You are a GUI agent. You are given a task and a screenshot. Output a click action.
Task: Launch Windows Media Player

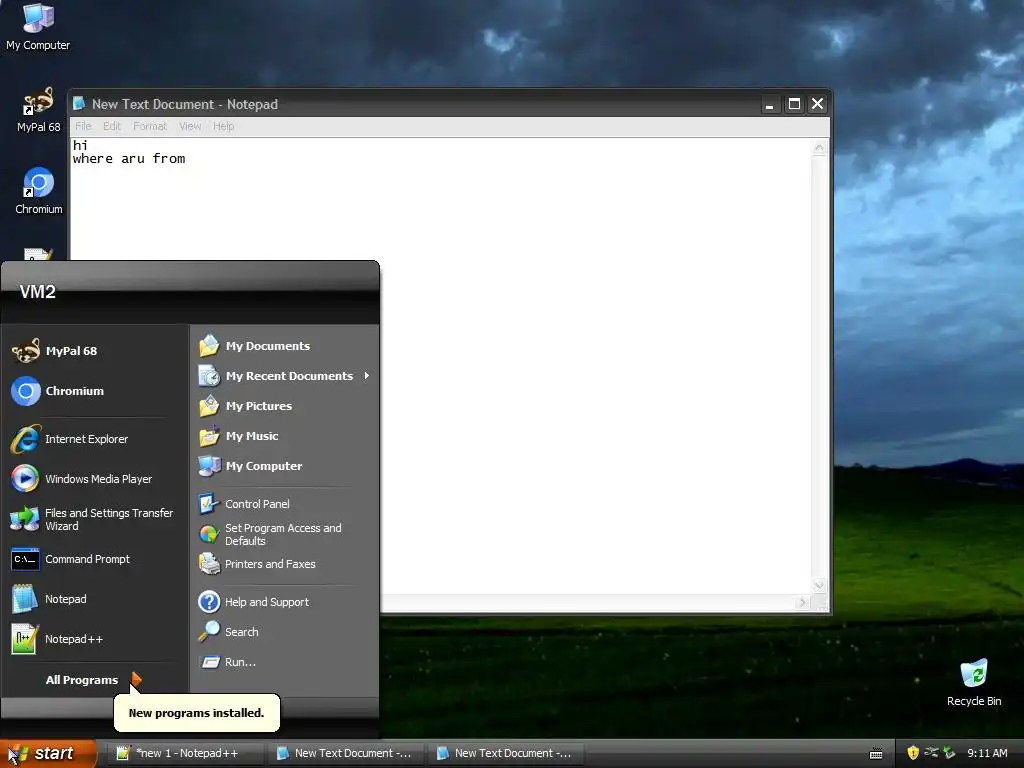pos(95,479)
